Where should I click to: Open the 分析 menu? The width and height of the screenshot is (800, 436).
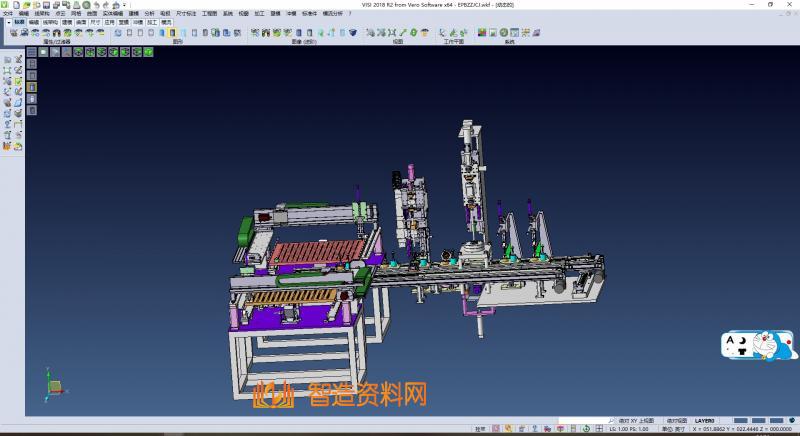[150, 13]
